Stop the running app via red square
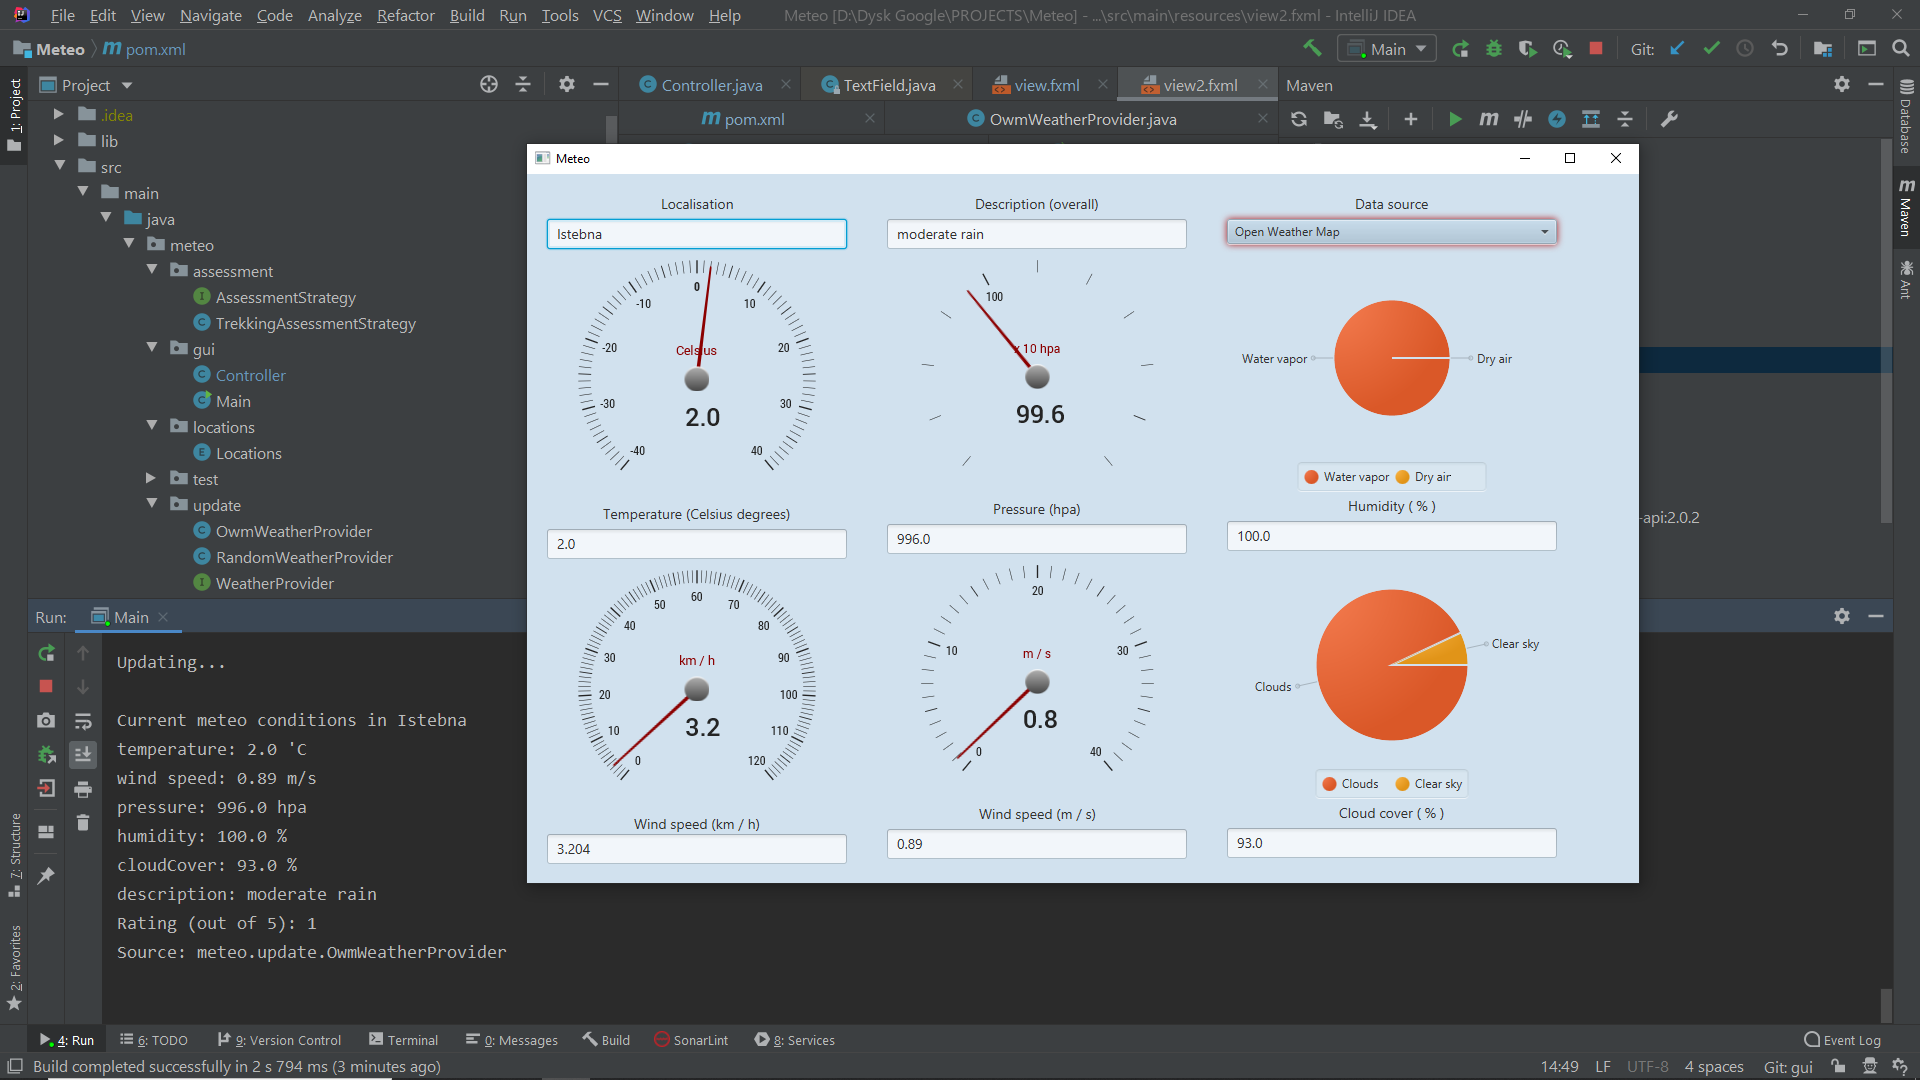This screenshot has height=1080, width=1920. [1596, 48]
